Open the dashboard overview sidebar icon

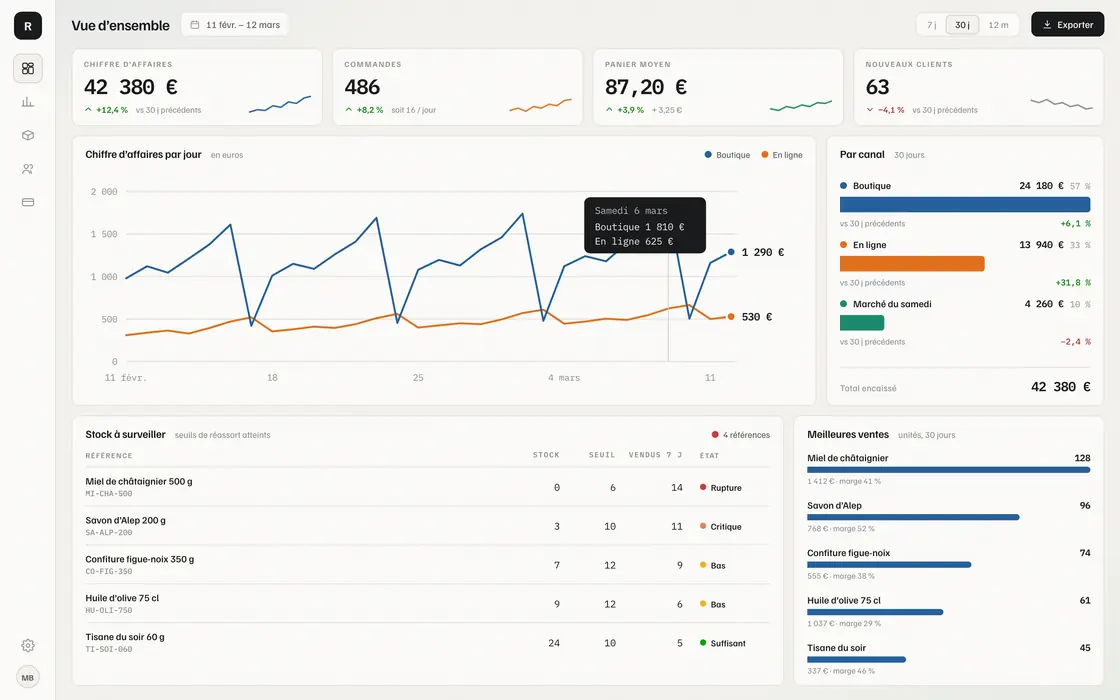(x=28, y=69)
